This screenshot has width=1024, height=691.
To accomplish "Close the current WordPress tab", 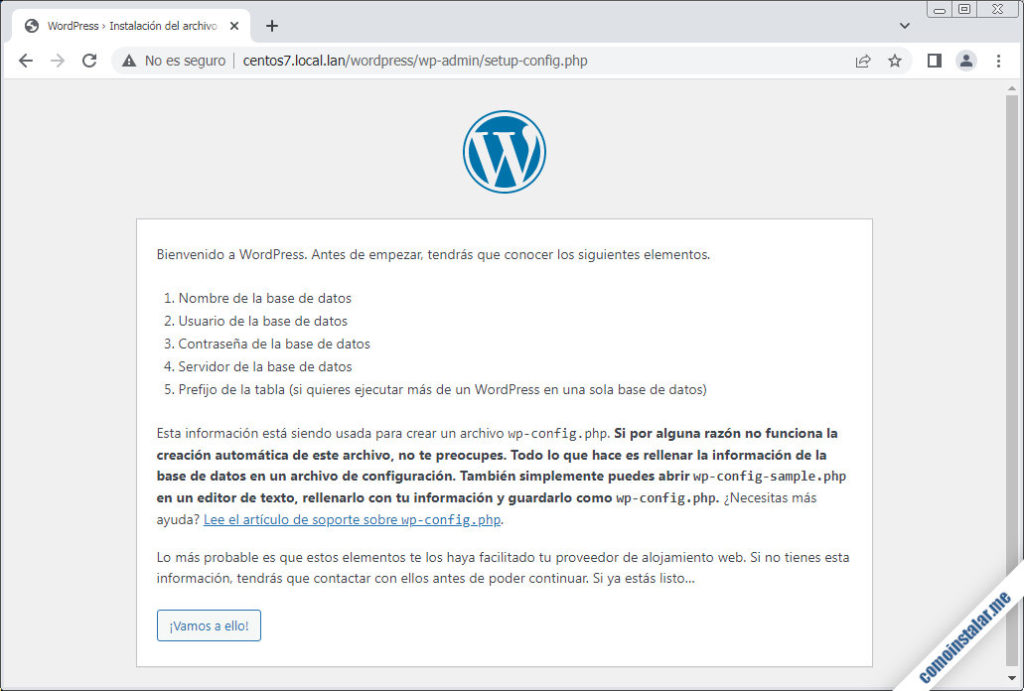I will click(x=235, y=25).
